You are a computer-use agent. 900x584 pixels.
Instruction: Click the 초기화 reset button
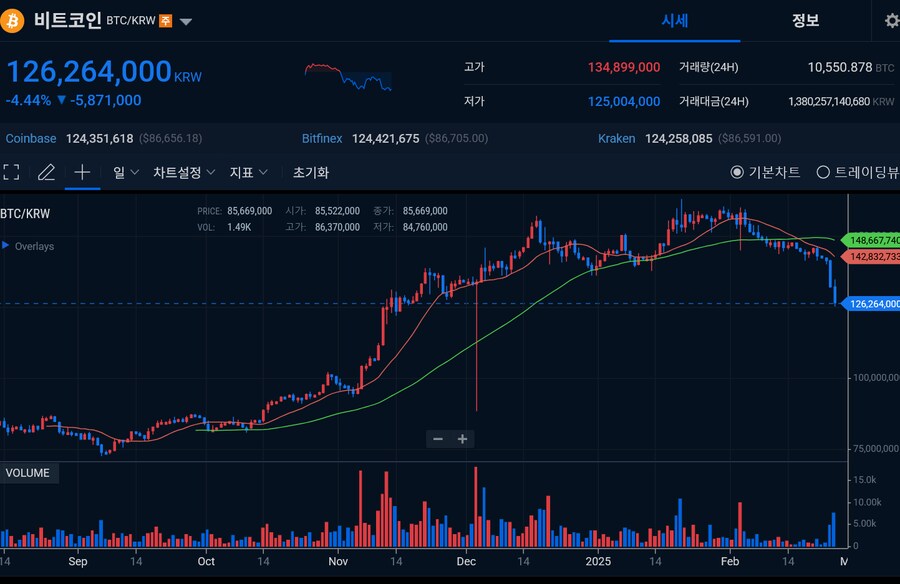tap(311, 172)
